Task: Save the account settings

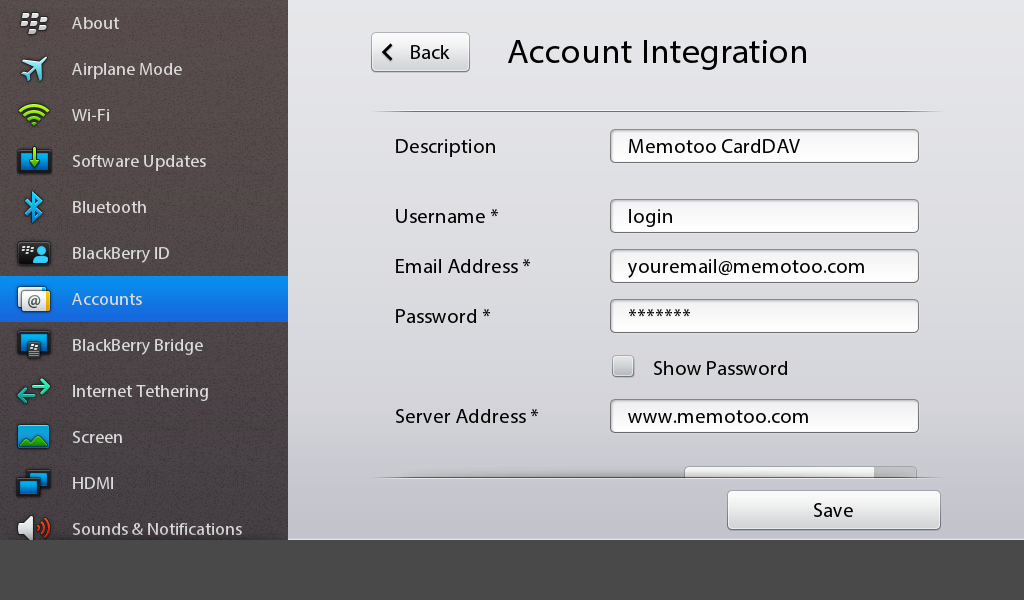Action: click(x=834, y=510)
